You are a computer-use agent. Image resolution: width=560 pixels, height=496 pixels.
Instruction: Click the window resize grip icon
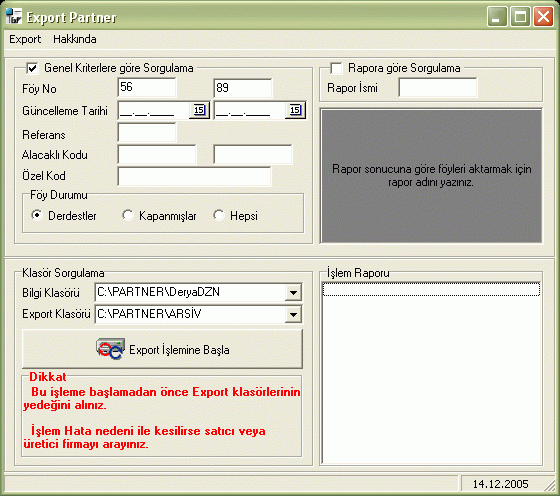551,486
